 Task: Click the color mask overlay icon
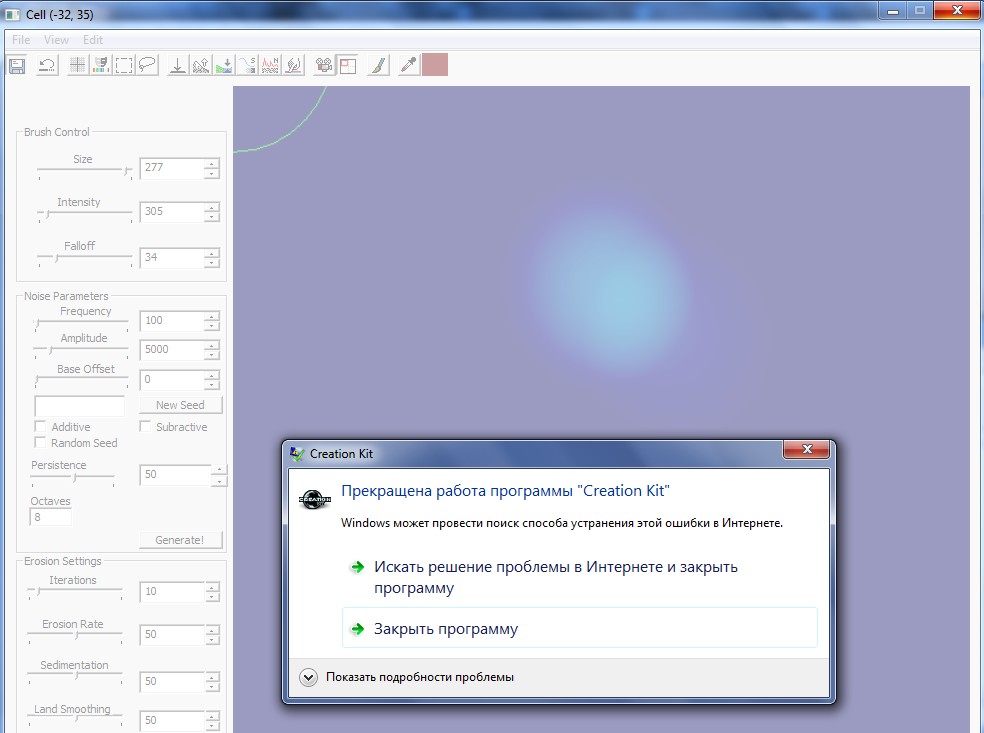click(x=100, y=65)
